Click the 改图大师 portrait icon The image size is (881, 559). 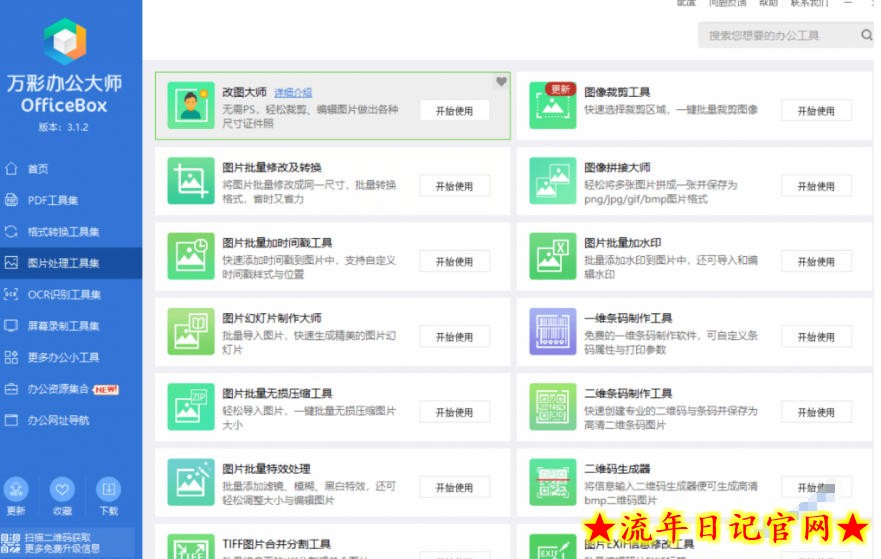(x=190, y=105)
